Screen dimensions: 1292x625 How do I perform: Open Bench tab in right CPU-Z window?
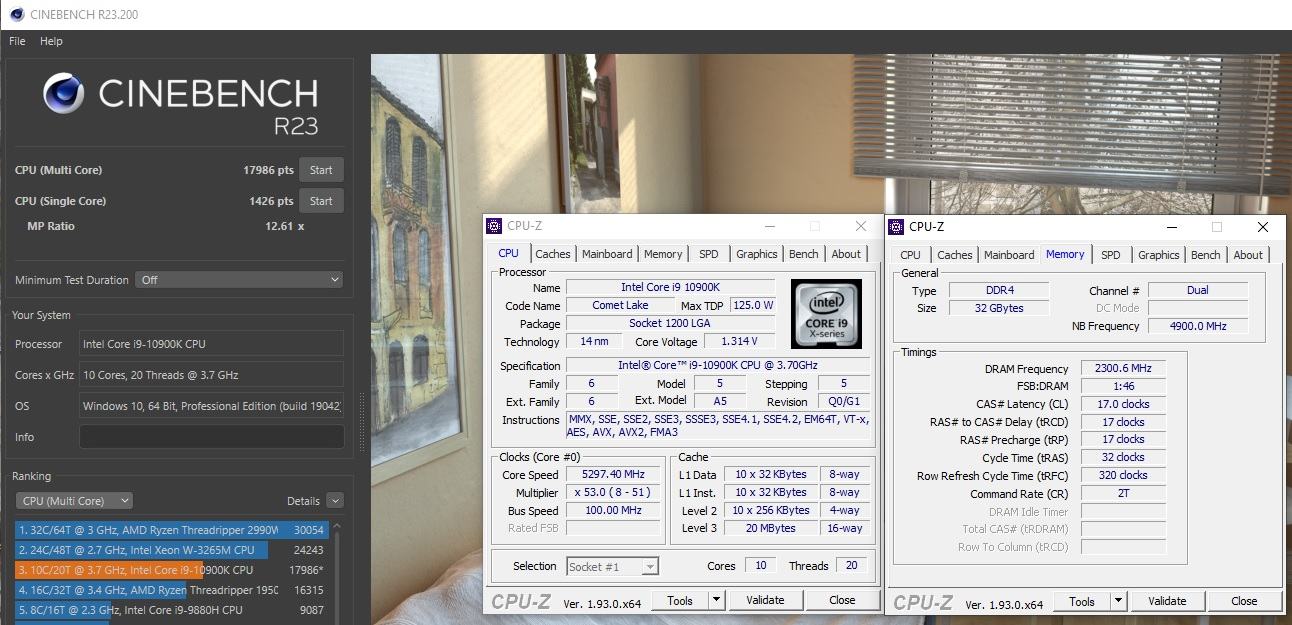point(1206,255)
